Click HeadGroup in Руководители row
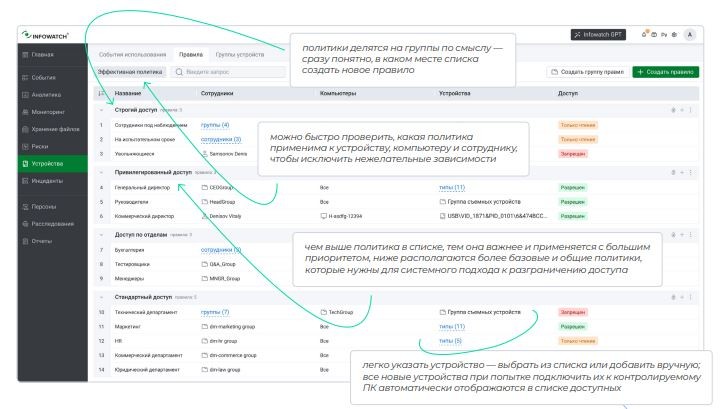728x409 pixels. [219, 202]
